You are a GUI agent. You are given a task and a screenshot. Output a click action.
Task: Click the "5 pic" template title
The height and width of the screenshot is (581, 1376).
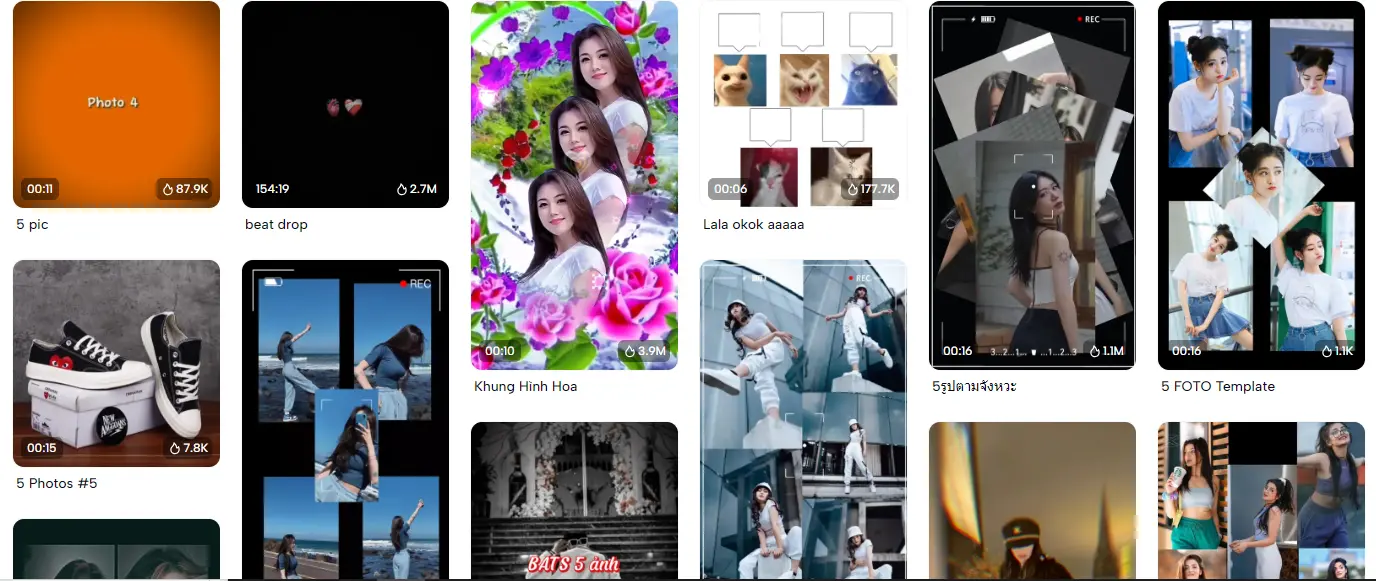coord(32,225)
